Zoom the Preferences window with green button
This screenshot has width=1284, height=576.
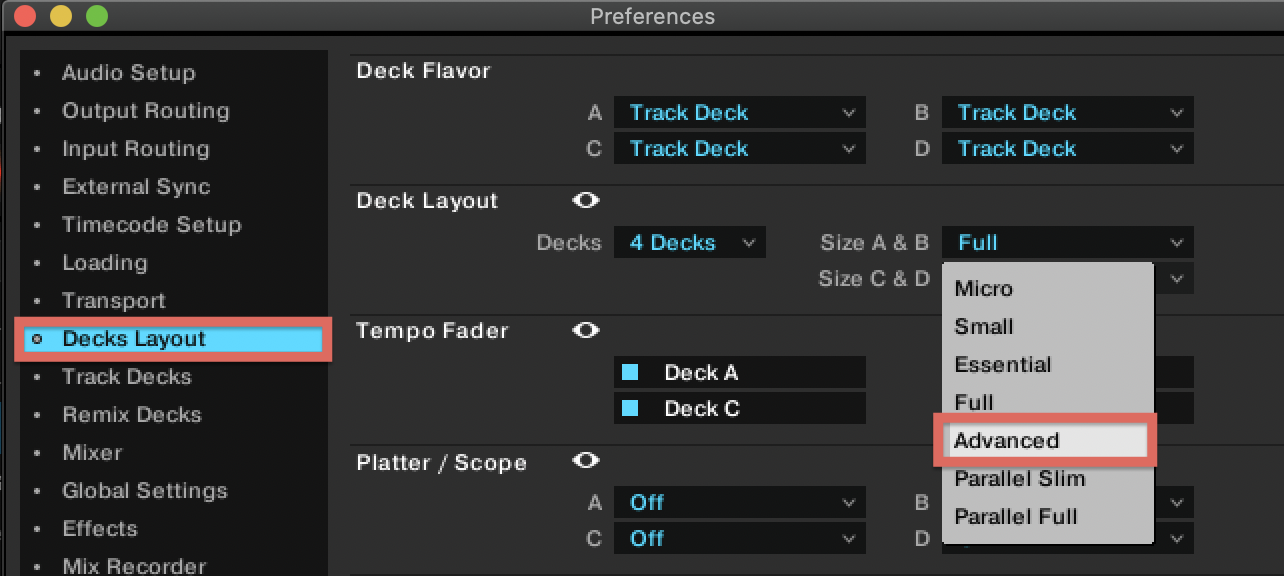[x=97, y=16]
